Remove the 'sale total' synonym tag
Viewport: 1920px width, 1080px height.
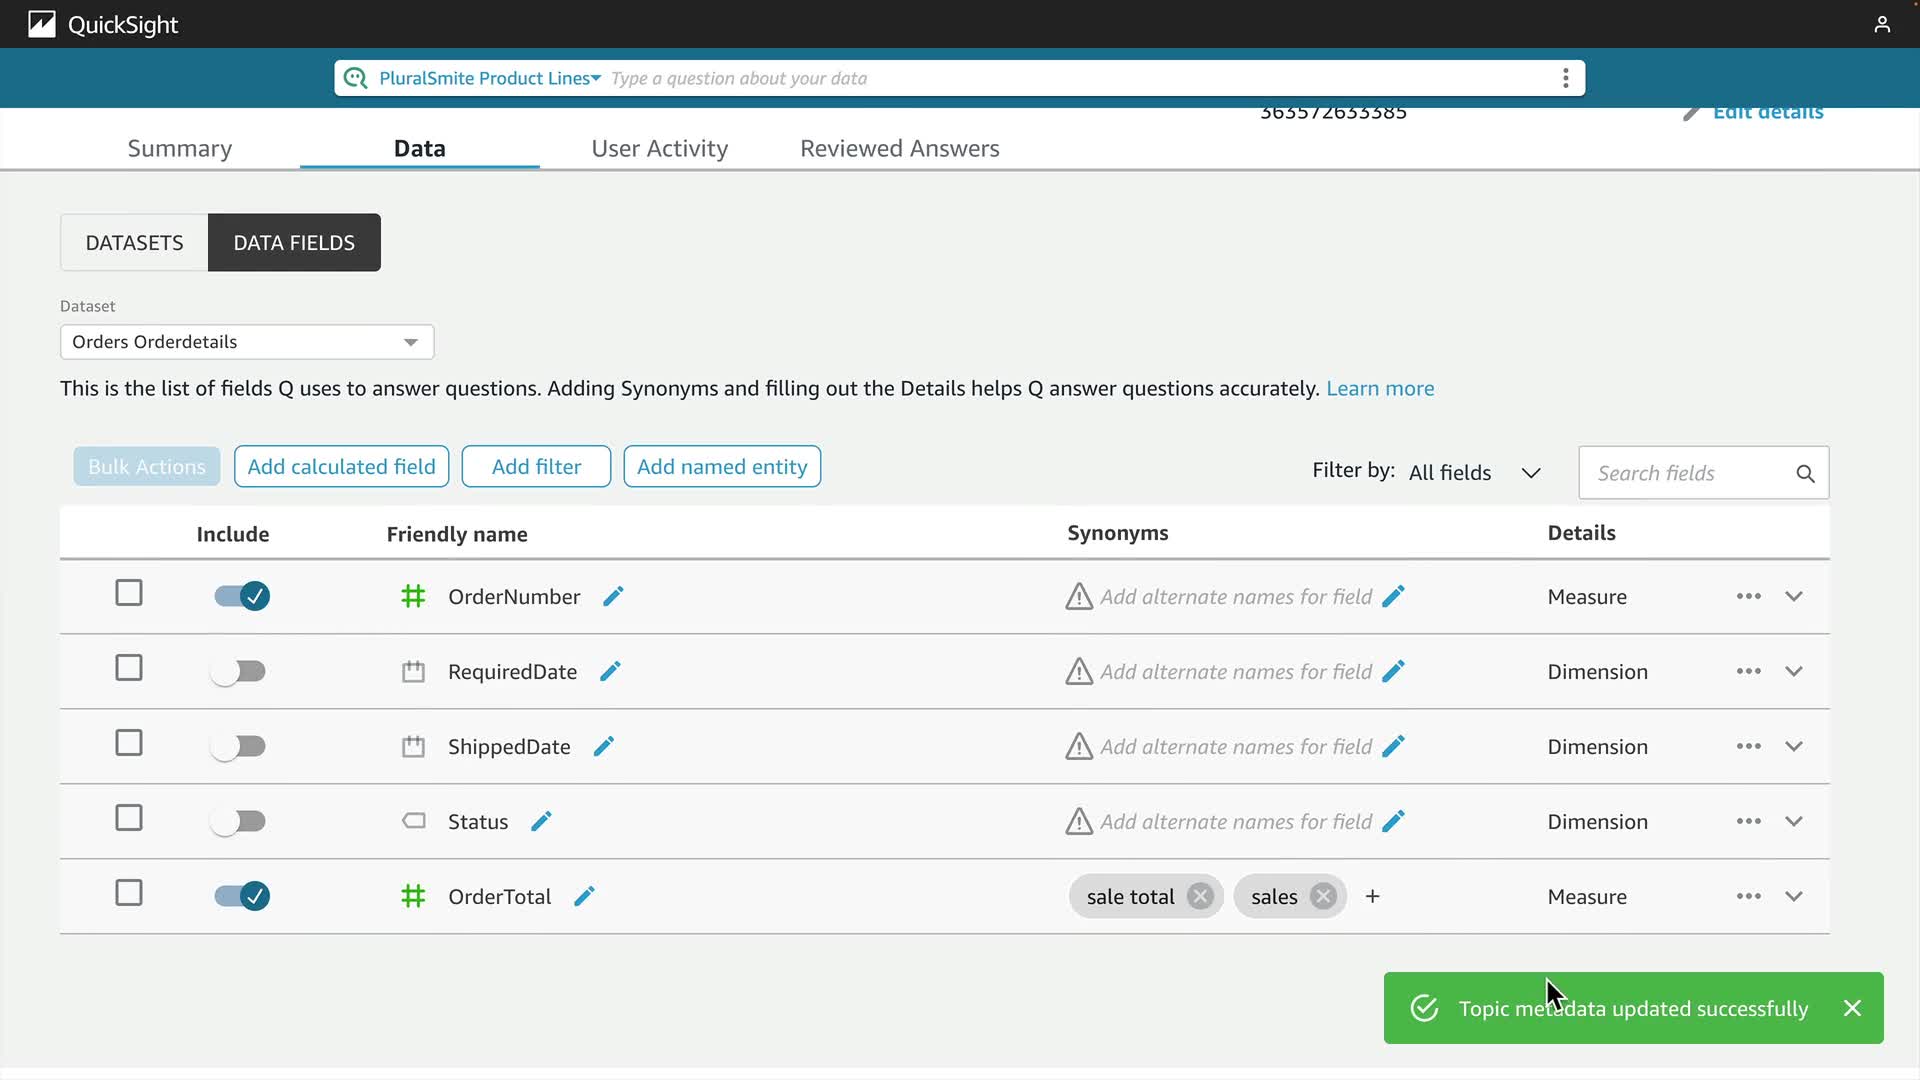click(x=1200, y=896)
